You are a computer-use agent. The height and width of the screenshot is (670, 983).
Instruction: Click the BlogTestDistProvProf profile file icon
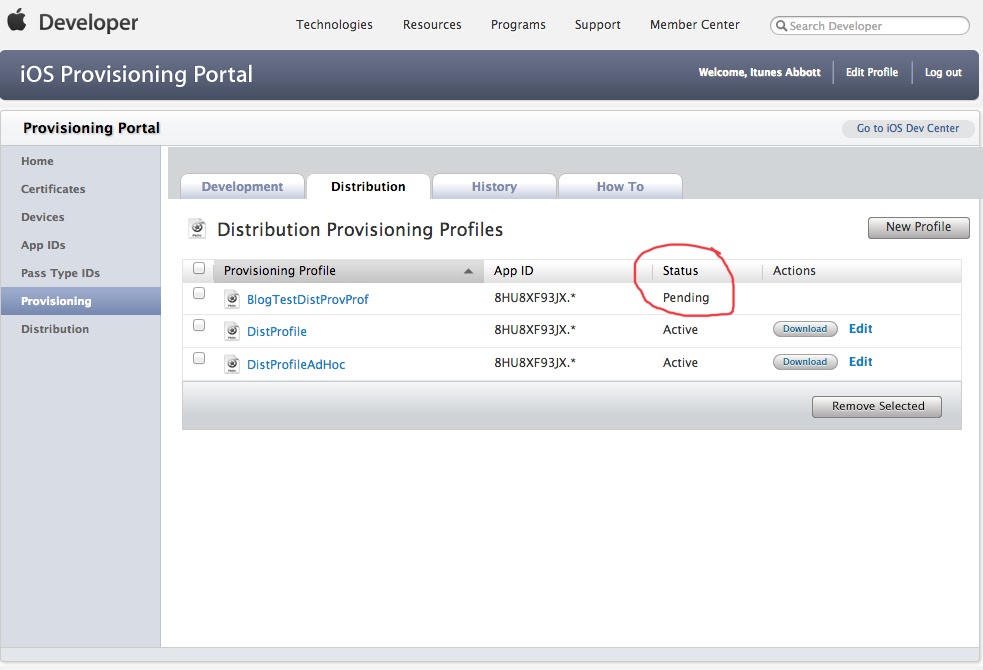[232, 299]
